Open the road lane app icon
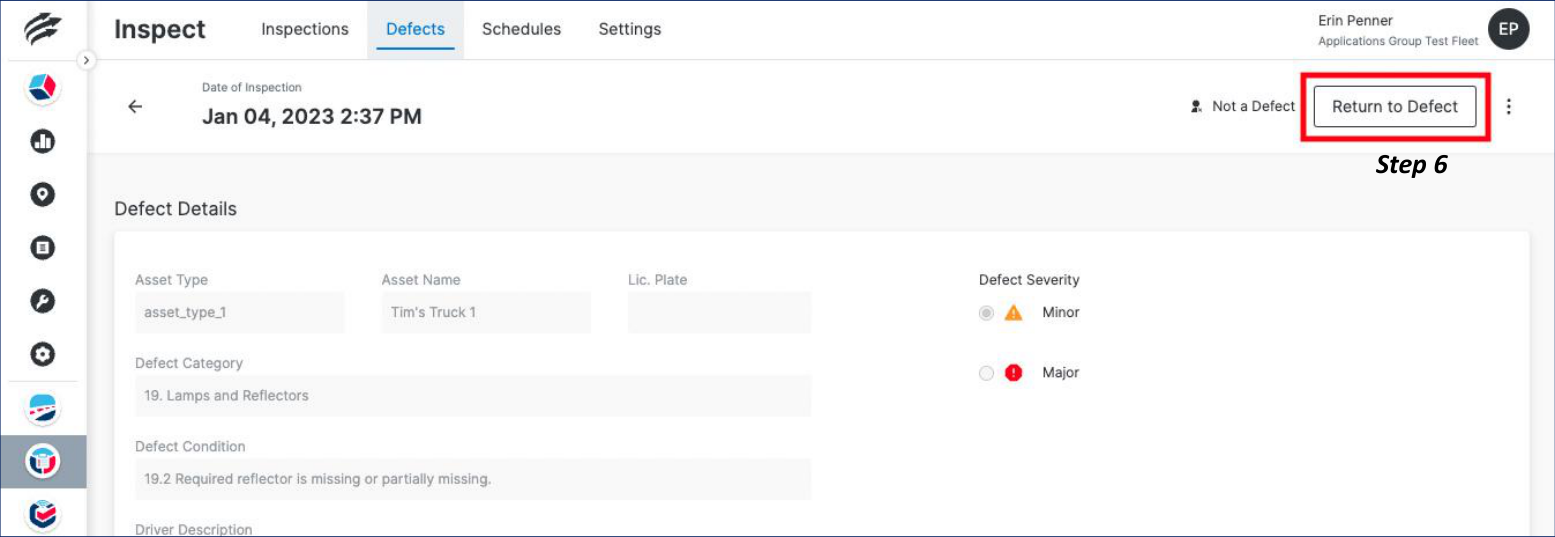This screenshot has width=1555, height=537. 42,409
